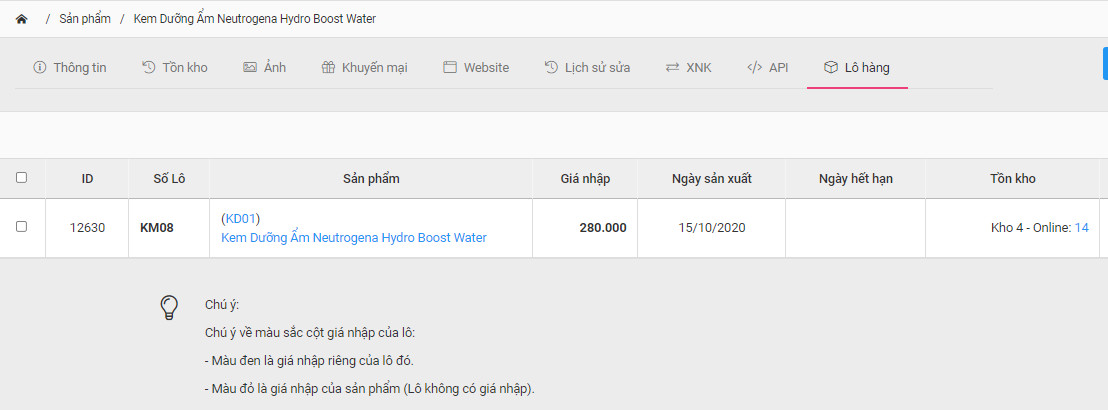Open the API tab
The width and height of the screenshot is (1108, 410).
(767, 68)
